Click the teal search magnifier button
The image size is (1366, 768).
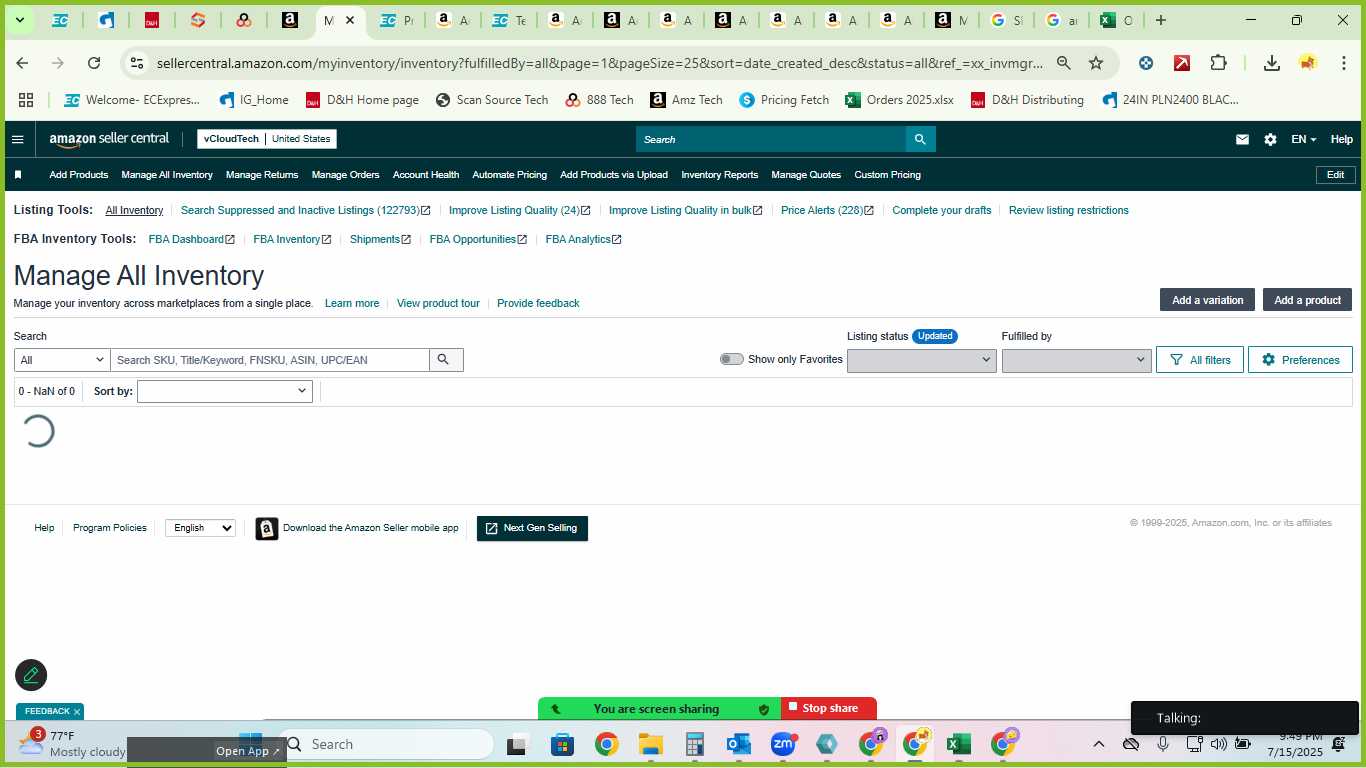tap(920, 139)
